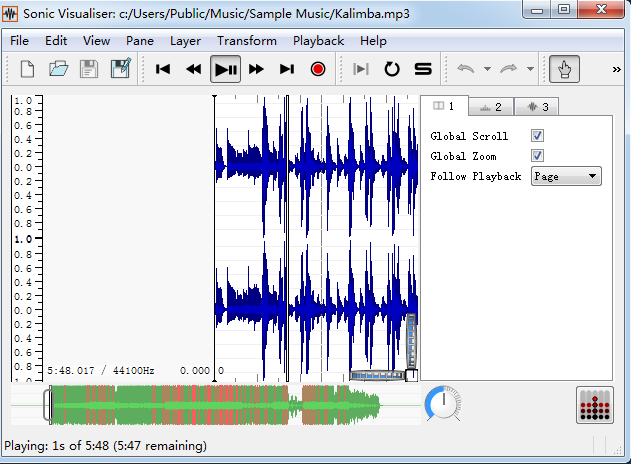Toggle Solo Current Pane button
The height and width of the screenshot is (464, 631).
point(423,69)
